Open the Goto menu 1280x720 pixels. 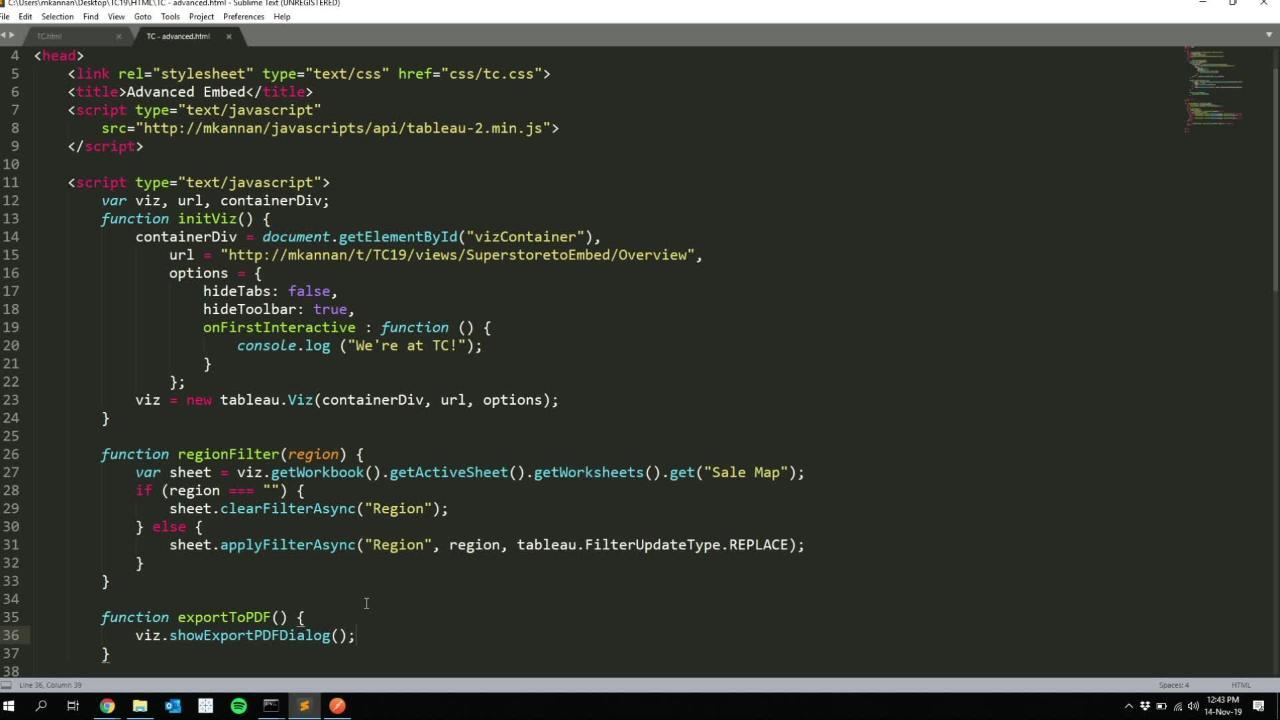(142, 17)
